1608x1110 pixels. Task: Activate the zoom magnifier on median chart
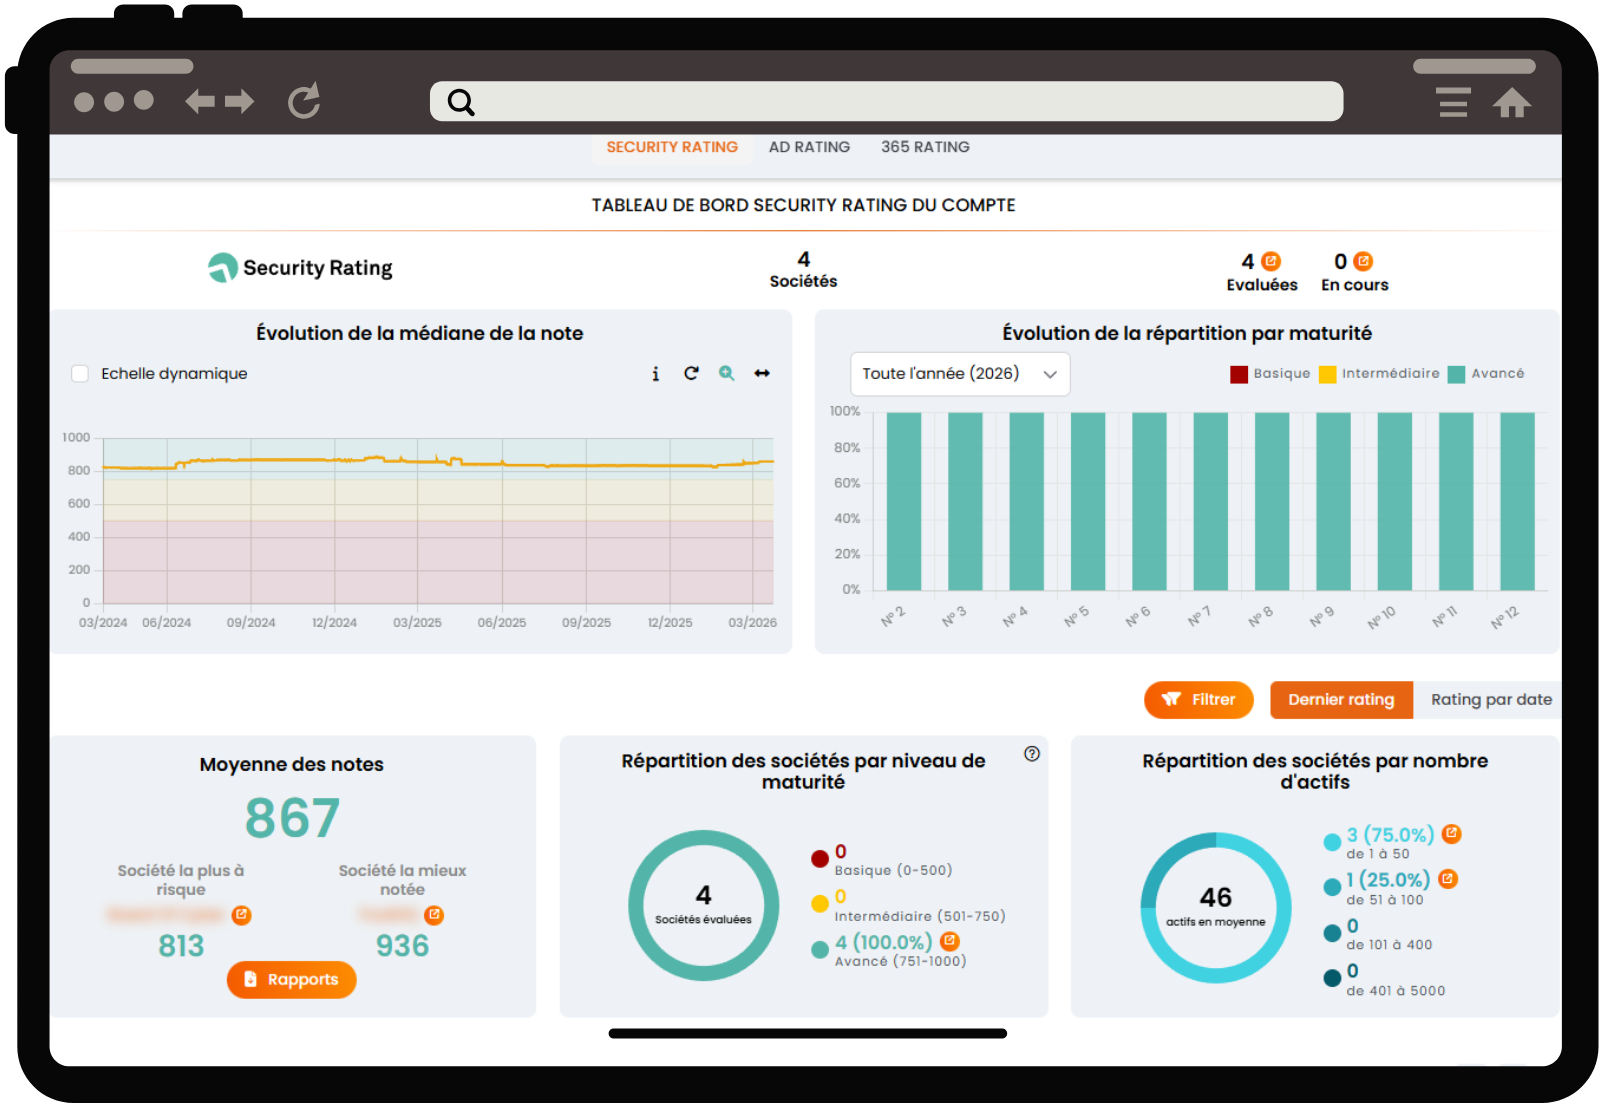[x=727, y=373]
